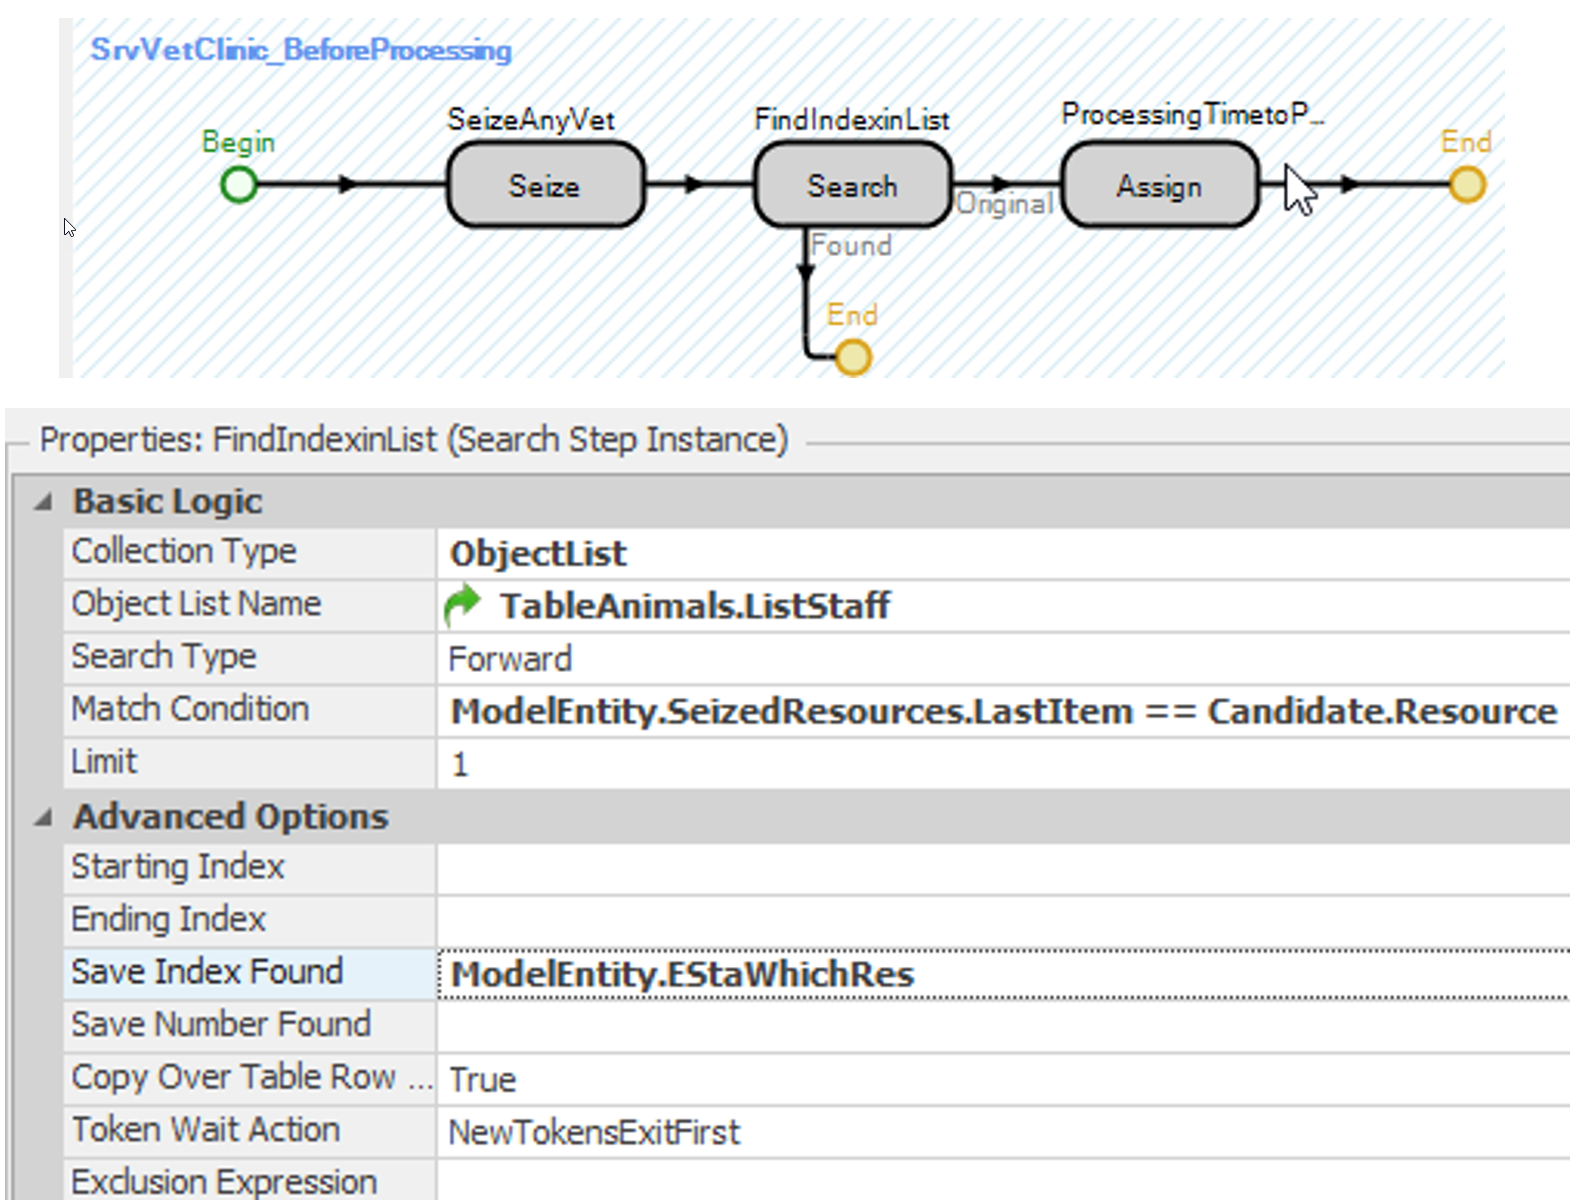Image resolution: width=1570 pixels, height=1202 pixels.
Task: Click the Properties: FindIndexinList panel header
Action: coord(414,439)
